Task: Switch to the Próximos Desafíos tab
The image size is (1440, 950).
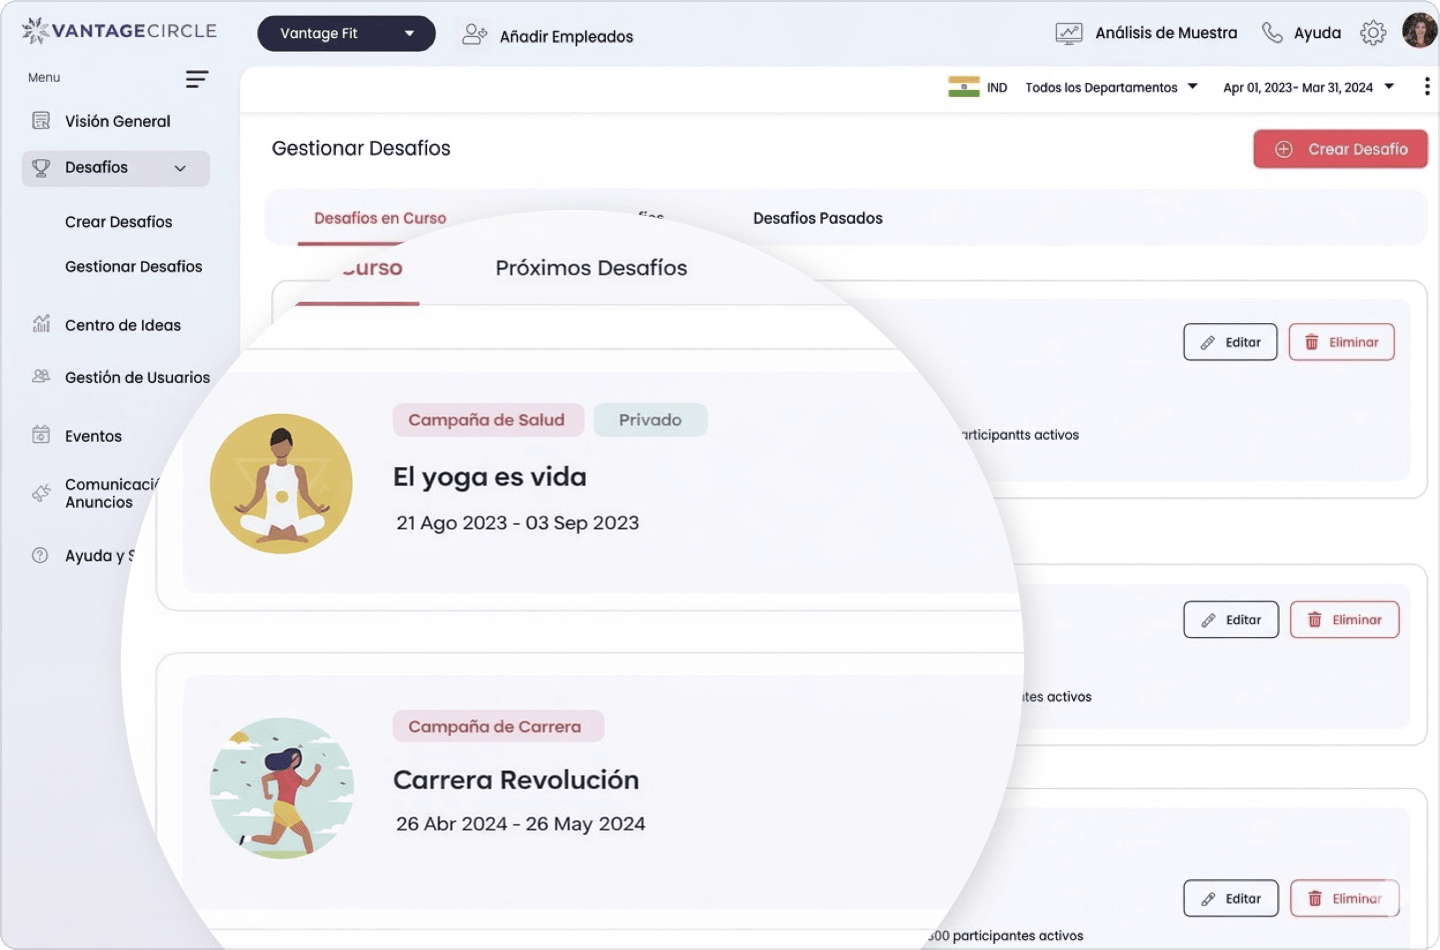Action: click(591, 268)
